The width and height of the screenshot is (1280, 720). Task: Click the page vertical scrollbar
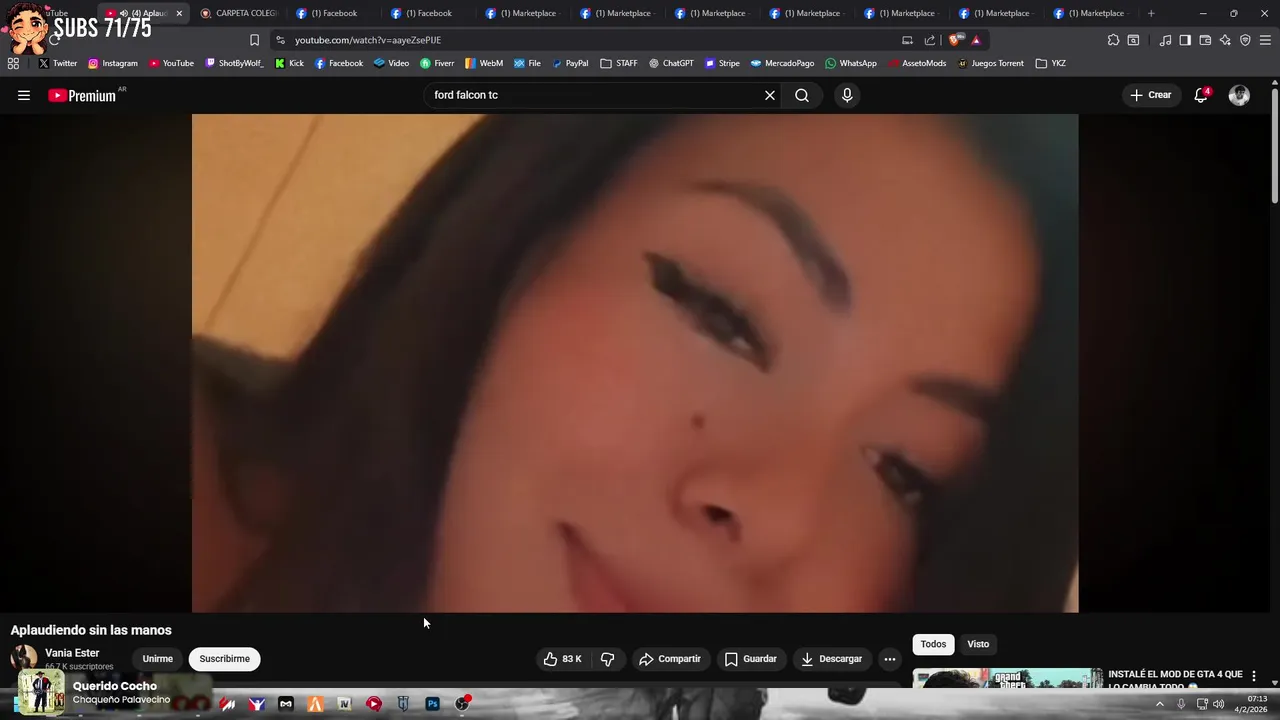tap(1275, 145)
